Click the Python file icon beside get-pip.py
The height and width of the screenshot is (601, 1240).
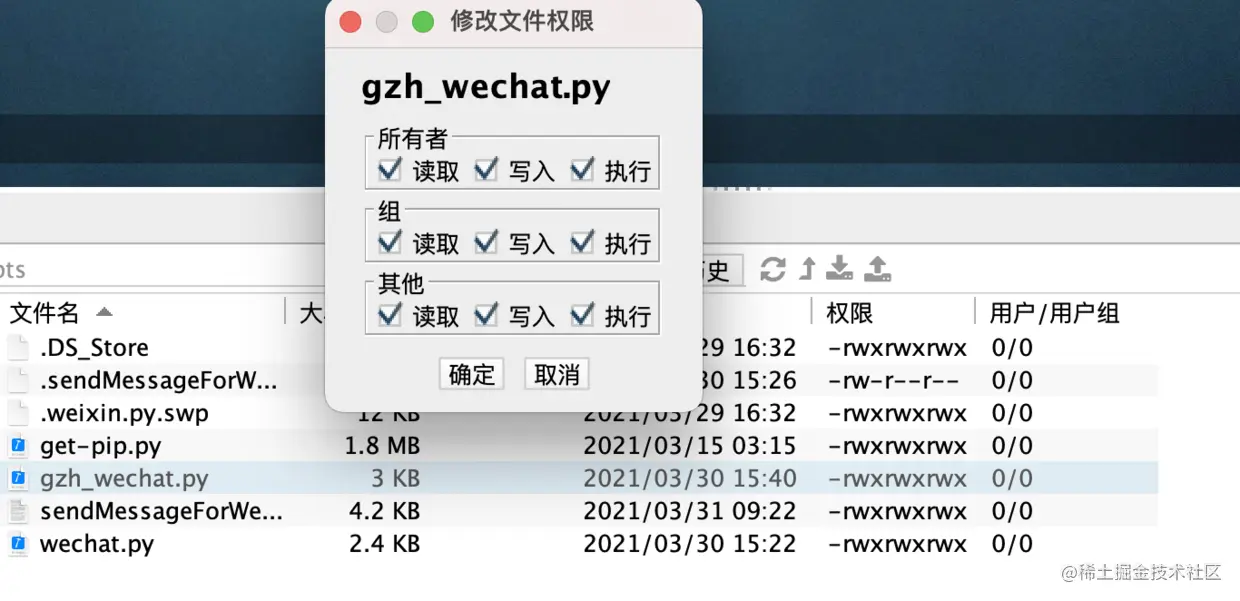(x=19, y=445)
